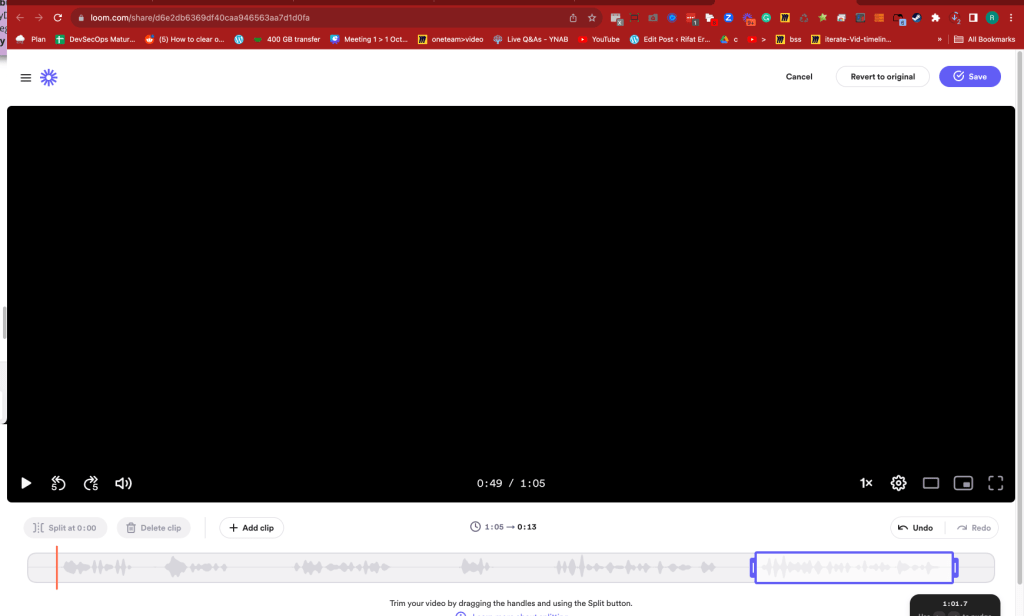Mute the video volume

click(123, 483)
